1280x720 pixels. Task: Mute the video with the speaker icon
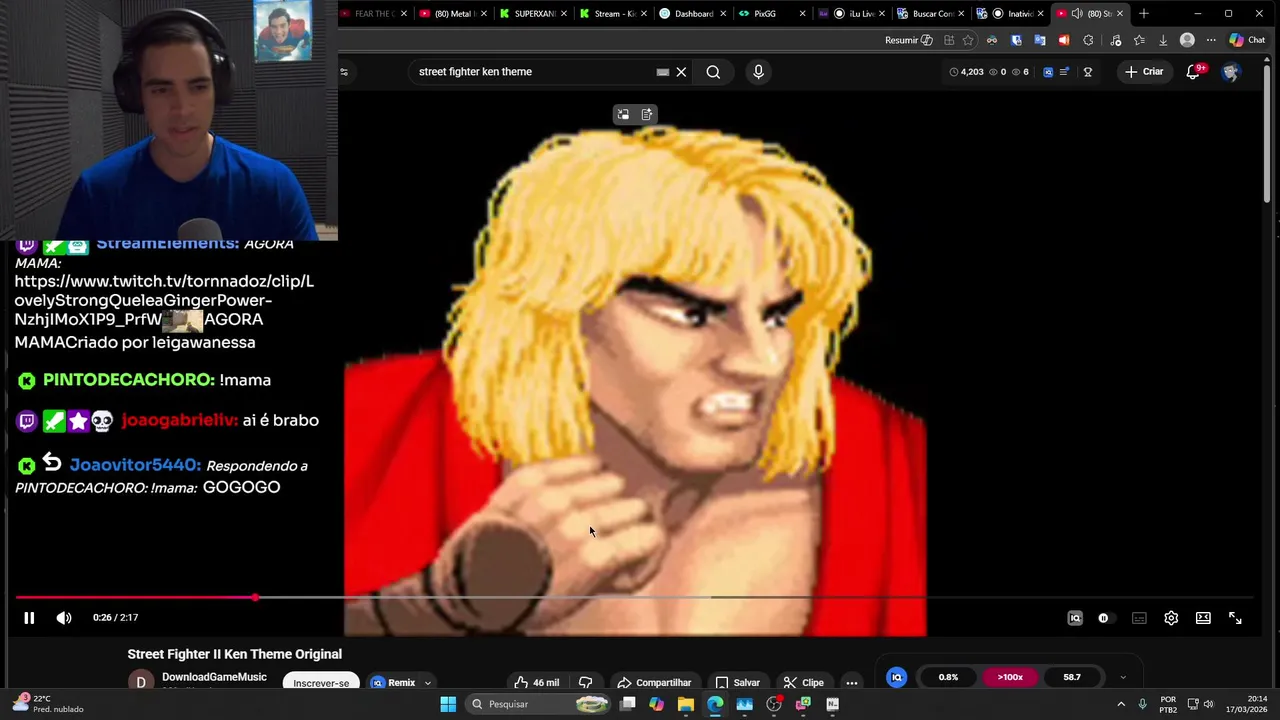64,618
